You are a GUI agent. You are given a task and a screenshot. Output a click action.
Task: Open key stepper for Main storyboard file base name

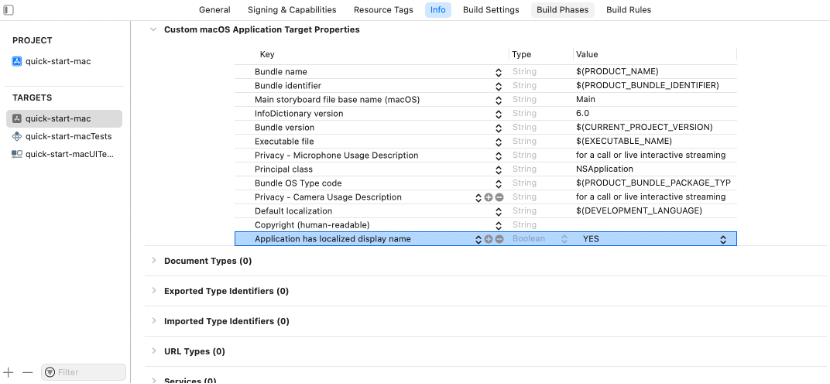(498, 100)
